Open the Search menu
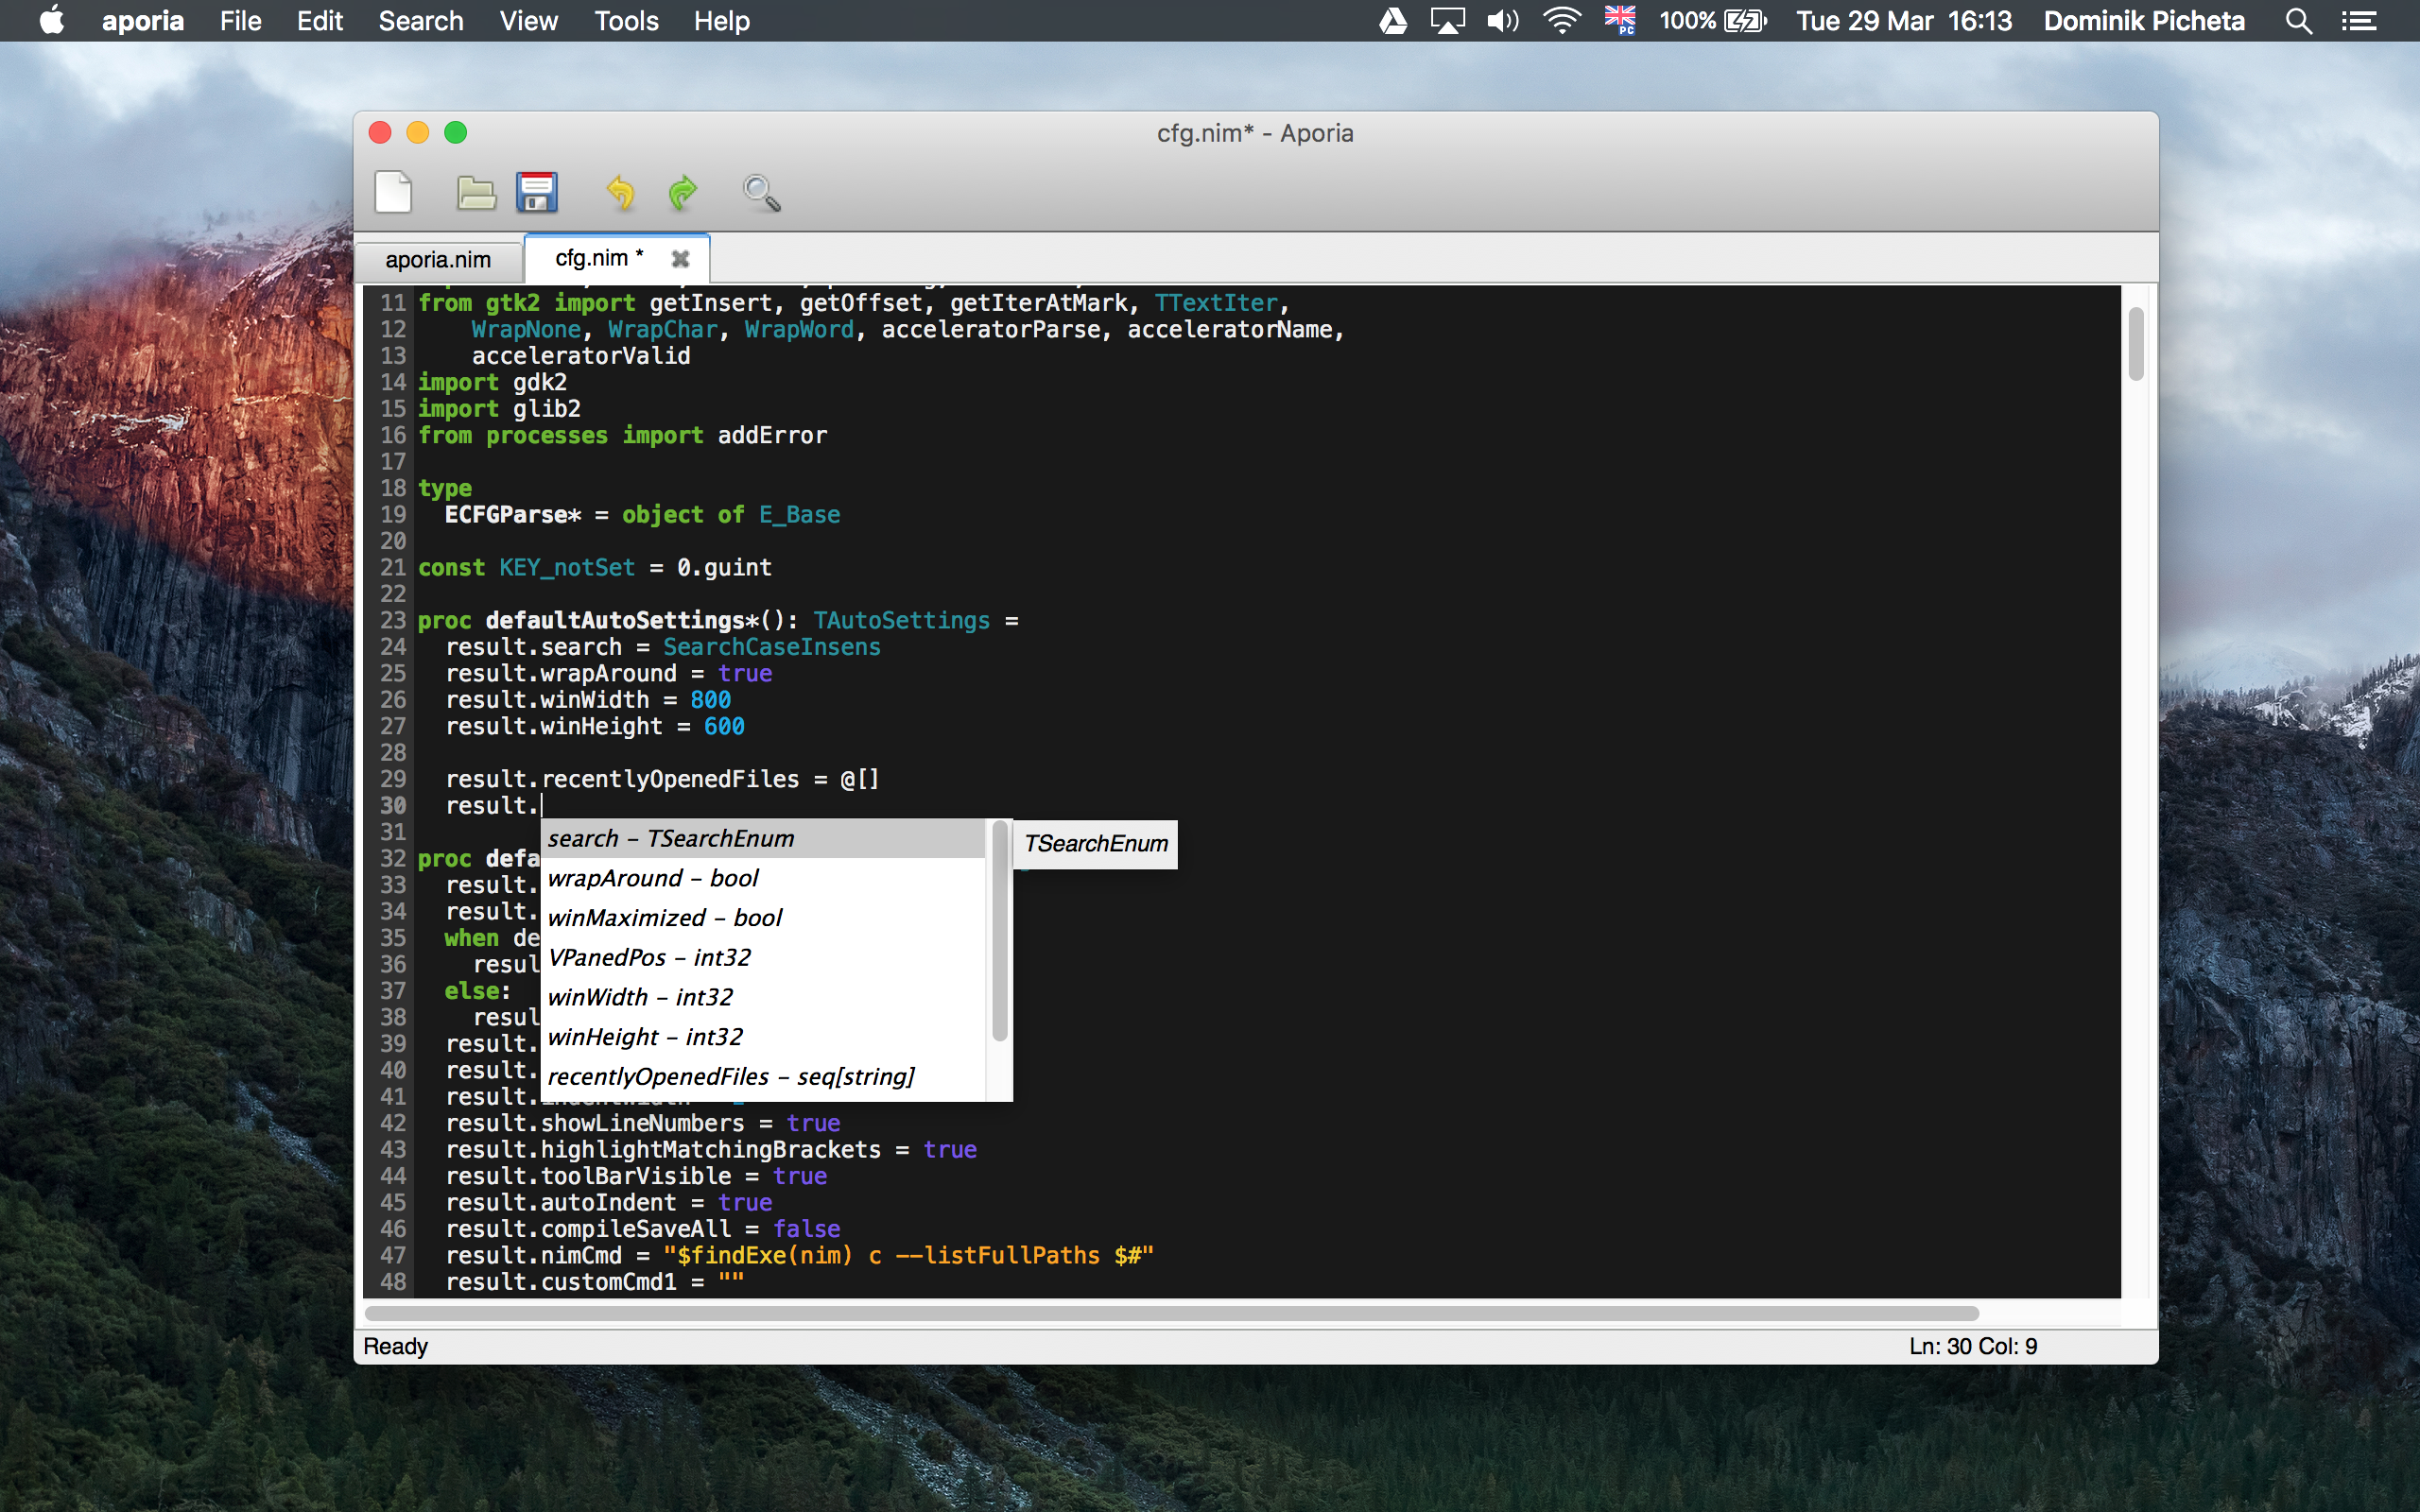This screenshot has height=1512, width=2420. [x=420, y=21]
